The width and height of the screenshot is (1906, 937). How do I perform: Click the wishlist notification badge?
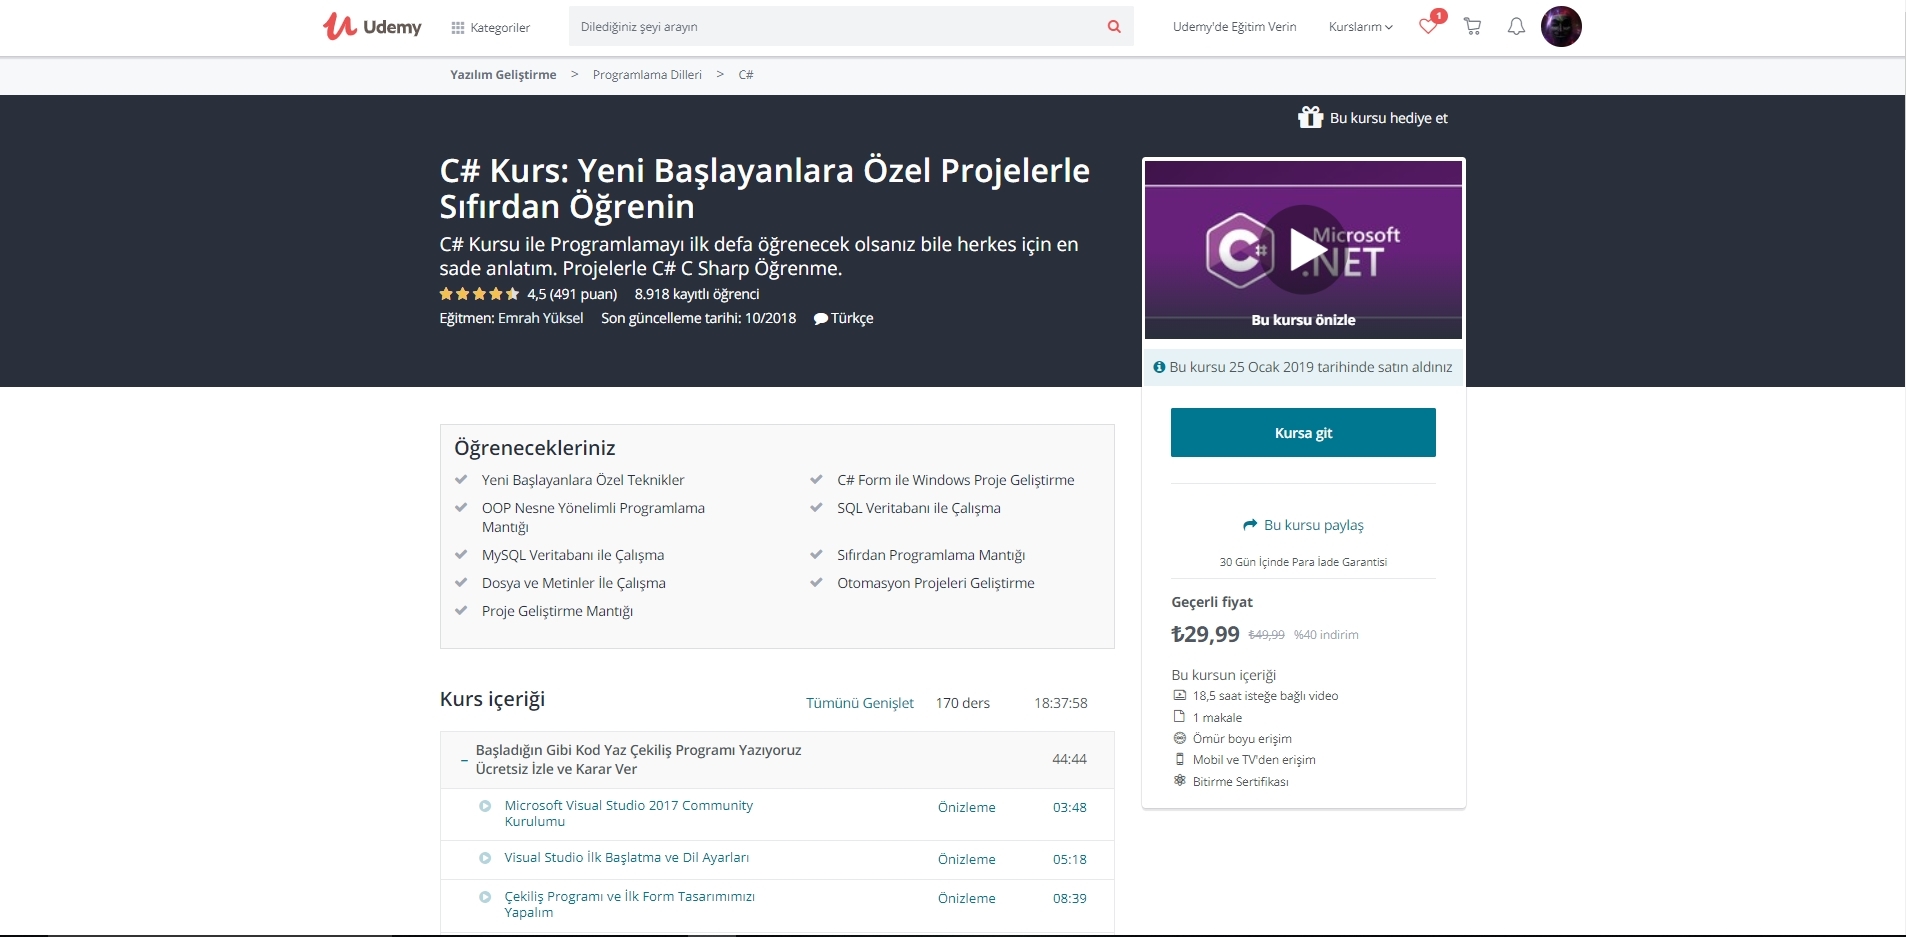1438,15
